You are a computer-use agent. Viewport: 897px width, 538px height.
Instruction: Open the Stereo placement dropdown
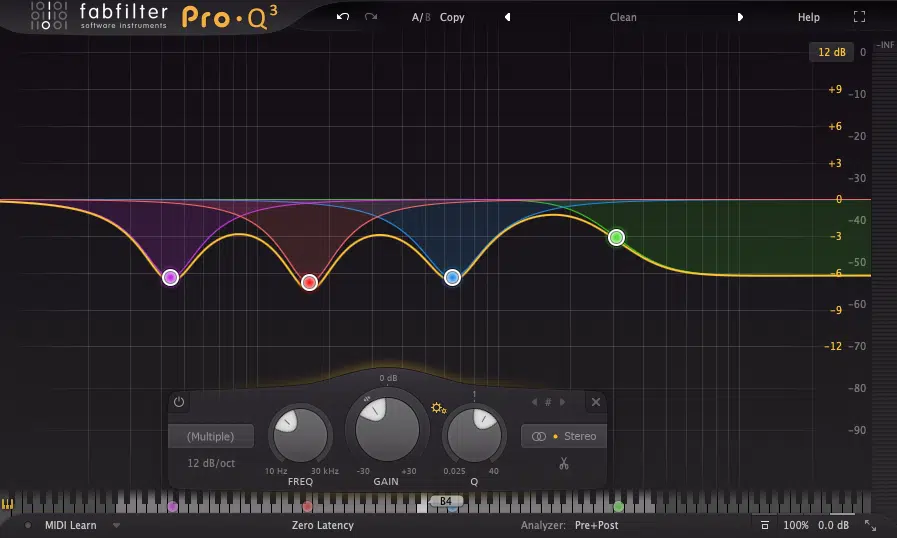click(x=563, y=436)
